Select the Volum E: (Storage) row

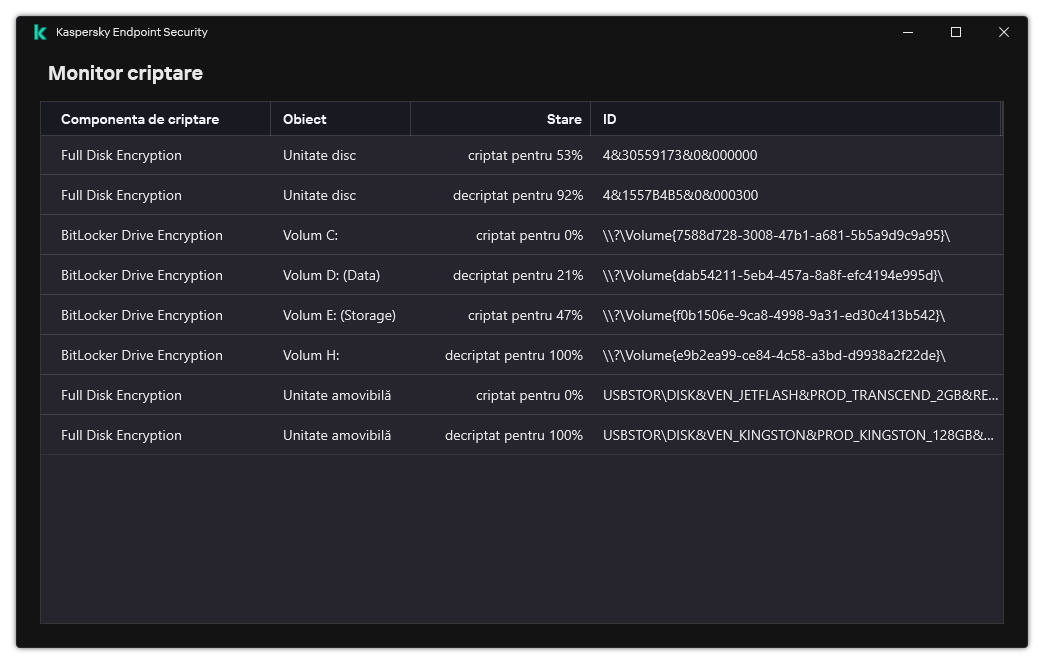[x=339, y=315]
